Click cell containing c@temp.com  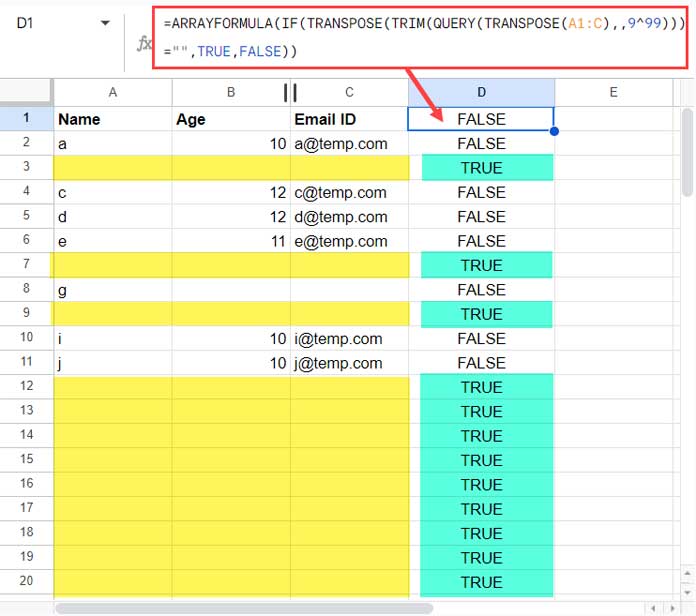(349, 192)
